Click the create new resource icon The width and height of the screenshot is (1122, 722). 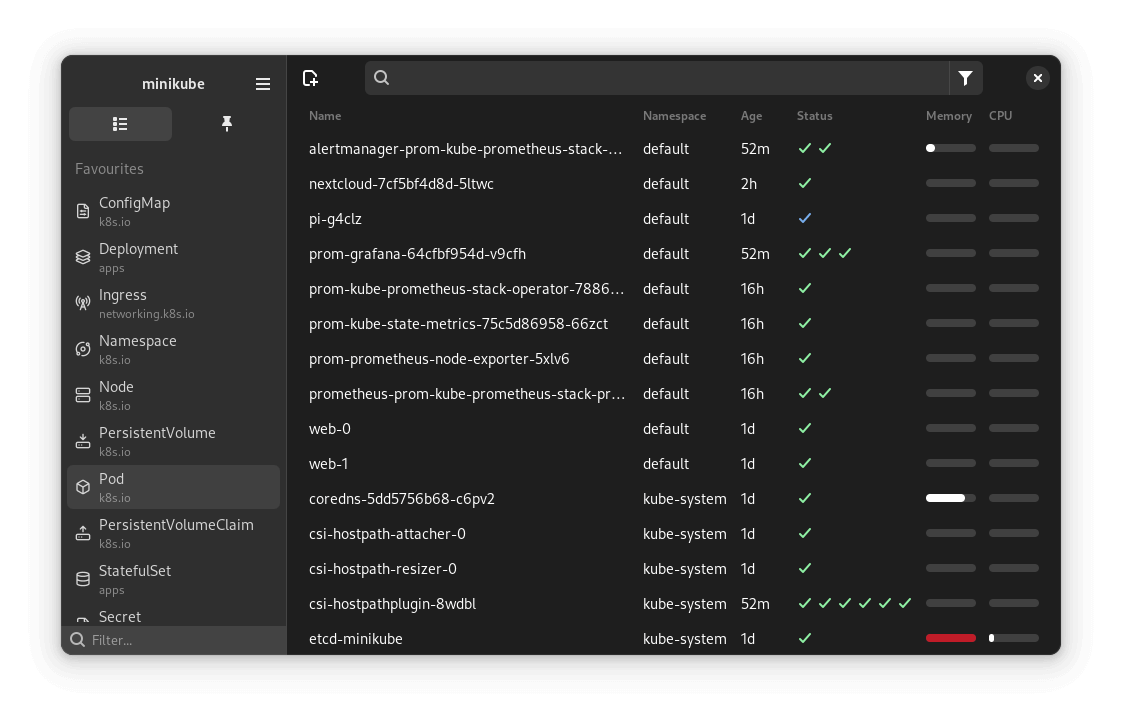310,78
